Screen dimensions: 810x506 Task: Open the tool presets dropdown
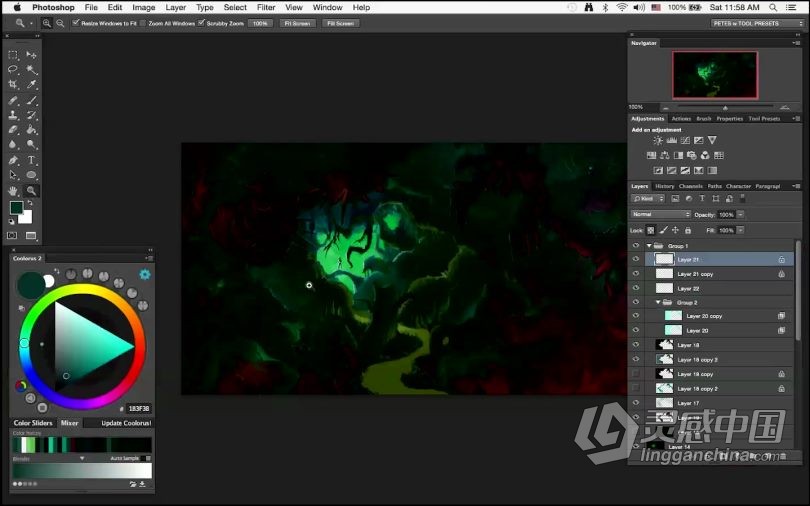pyautogui.click(x=757, y=23)
